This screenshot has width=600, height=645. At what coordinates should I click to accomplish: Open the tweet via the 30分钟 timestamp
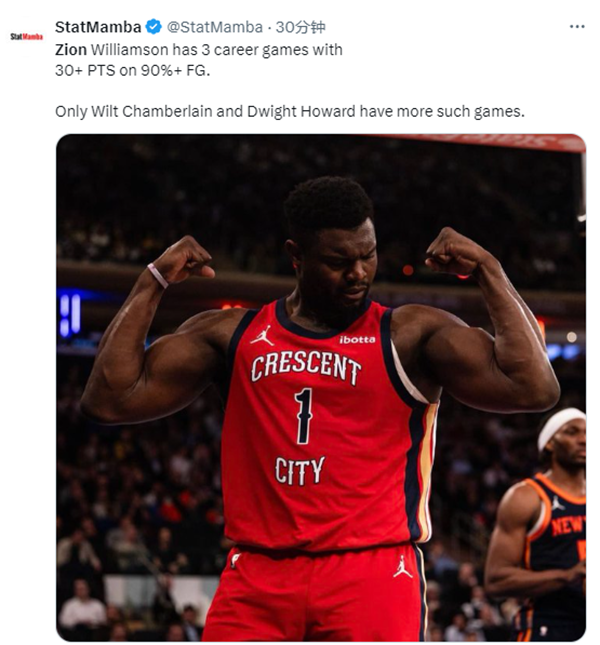(300, 27)
